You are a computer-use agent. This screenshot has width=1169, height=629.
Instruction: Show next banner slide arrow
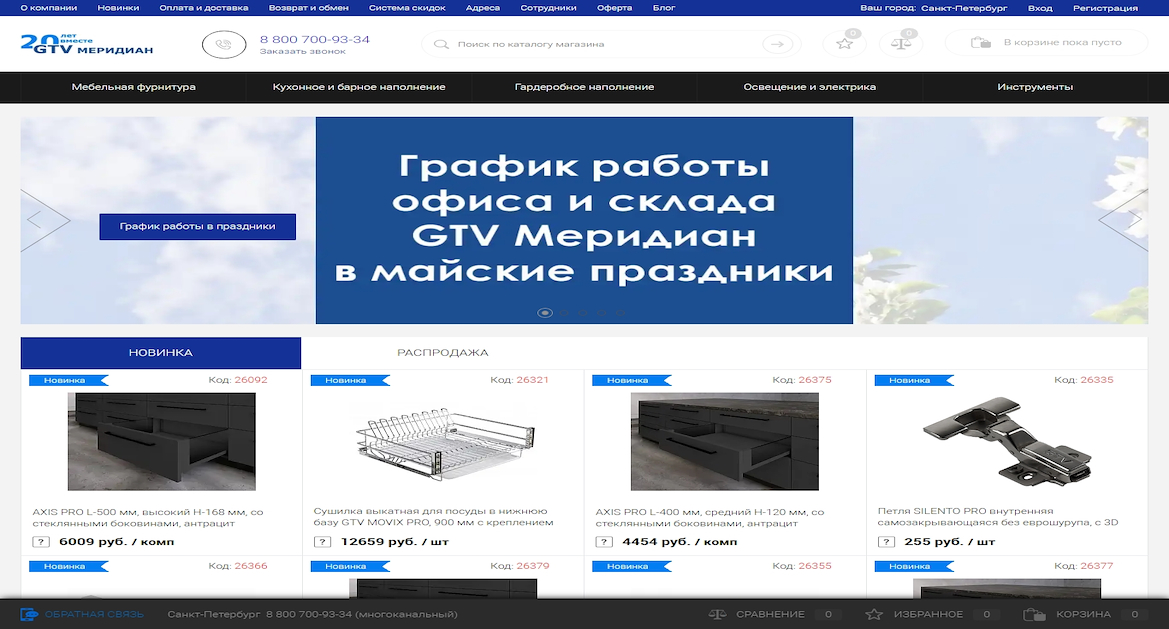point(1123,220)
